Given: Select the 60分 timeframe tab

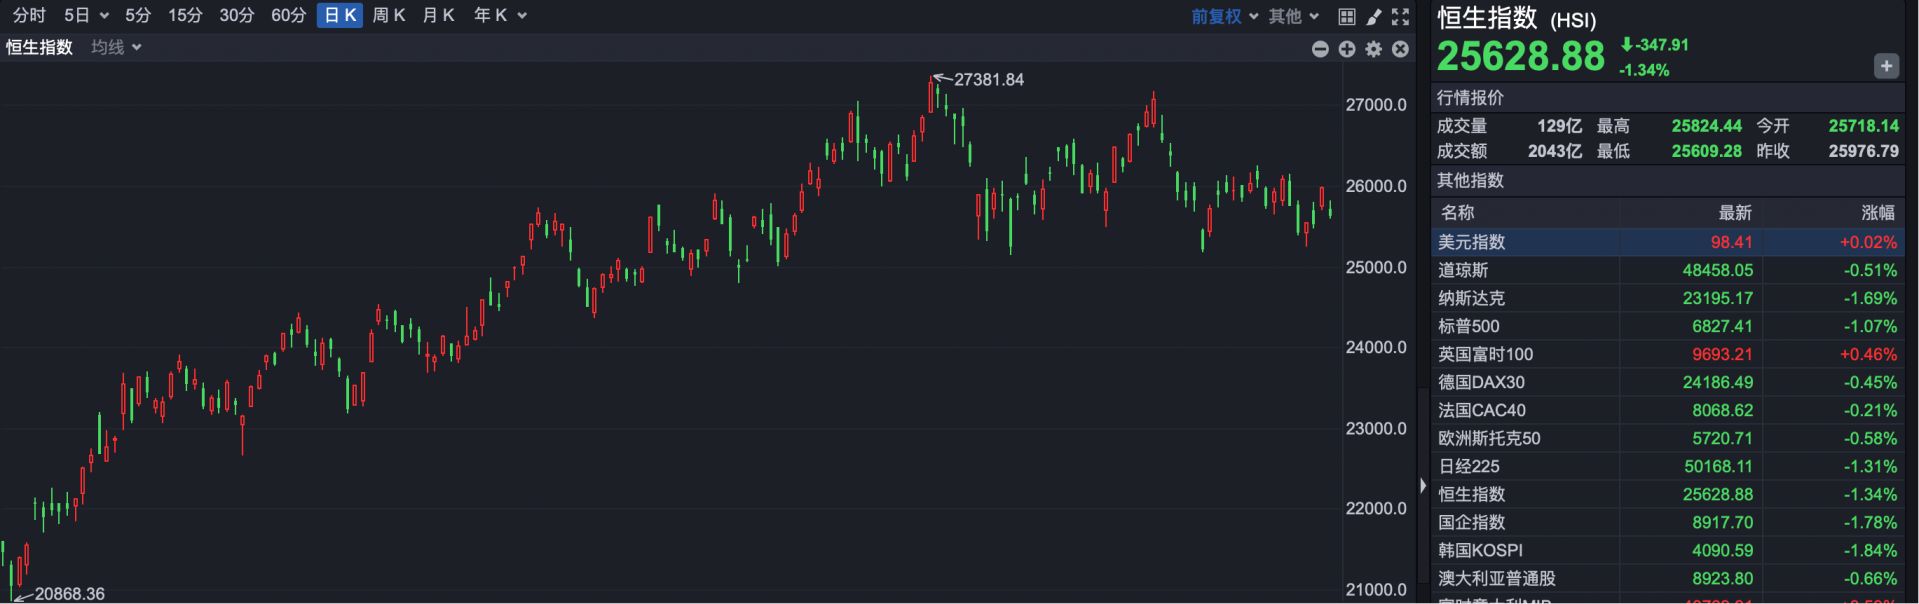Looking at the screenshot, I should (288, 15).
